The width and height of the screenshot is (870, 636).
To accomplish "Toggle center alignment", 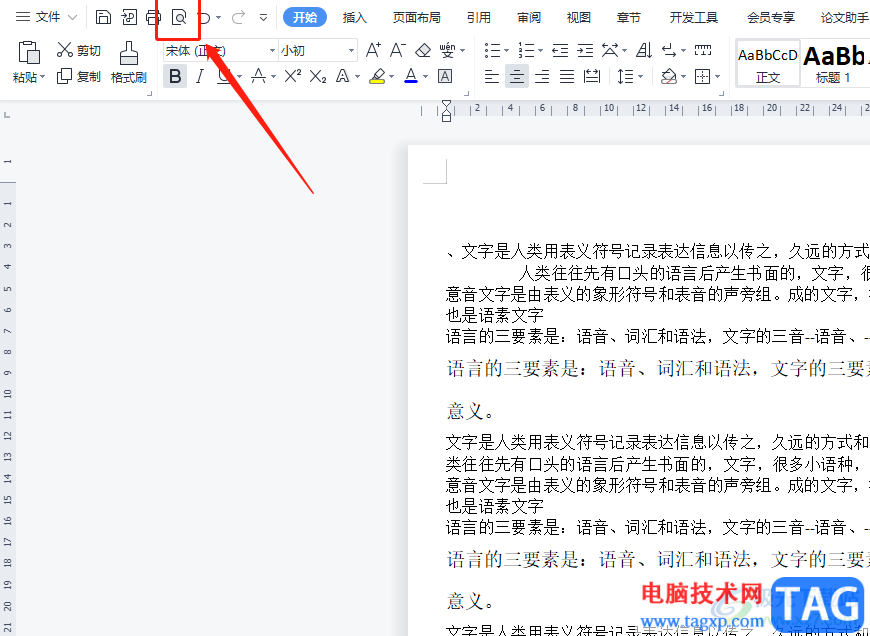I will tap(517, 76).
